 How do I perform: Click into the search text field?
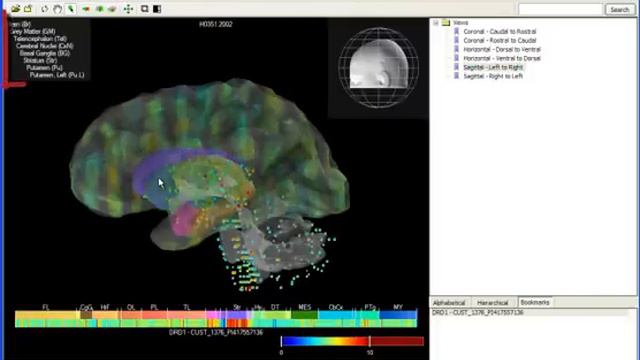tap(560, 9)
